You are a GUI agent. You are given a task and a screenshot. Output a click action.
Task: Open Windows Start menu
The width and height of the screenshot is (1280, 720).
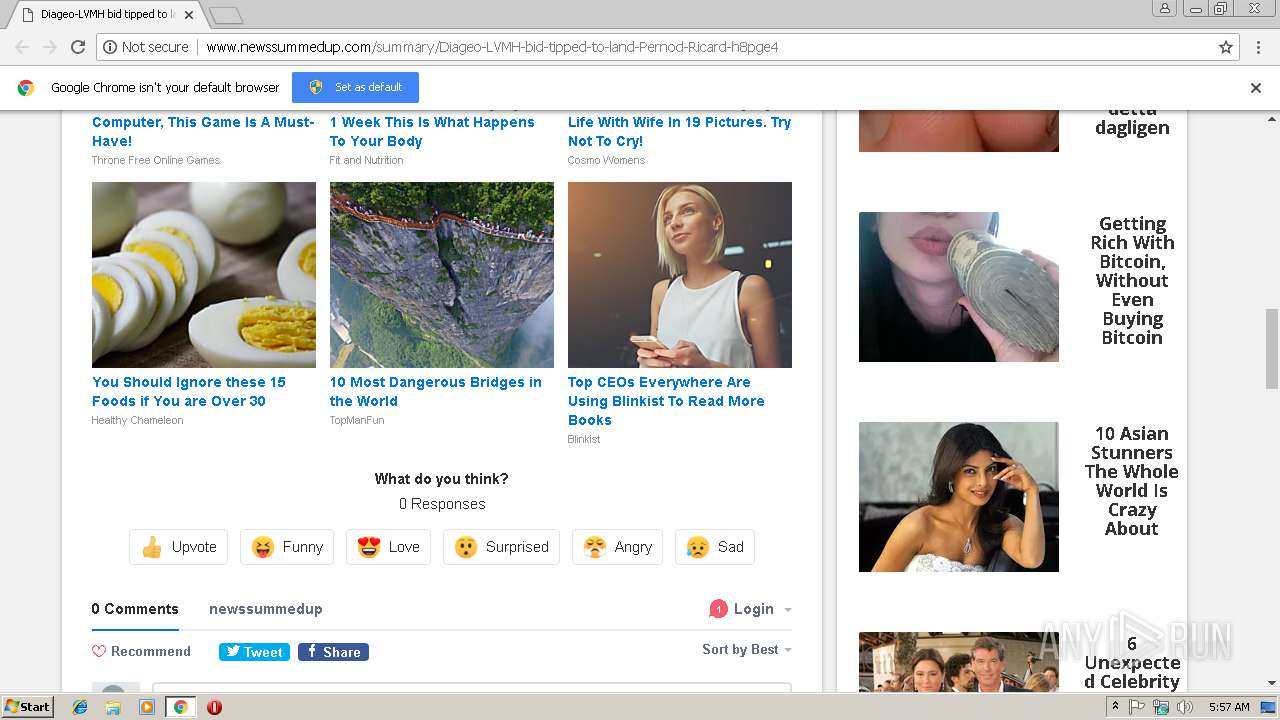(x=28, y=706)
